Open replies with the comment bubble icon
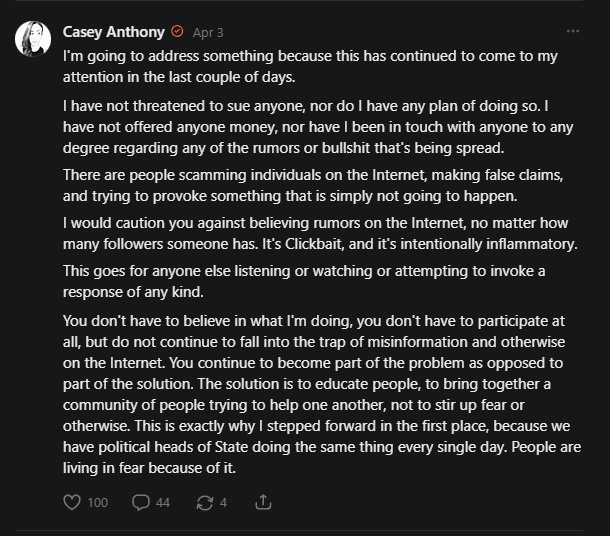This screenshot has width=610, height=536. click(141, 502)
